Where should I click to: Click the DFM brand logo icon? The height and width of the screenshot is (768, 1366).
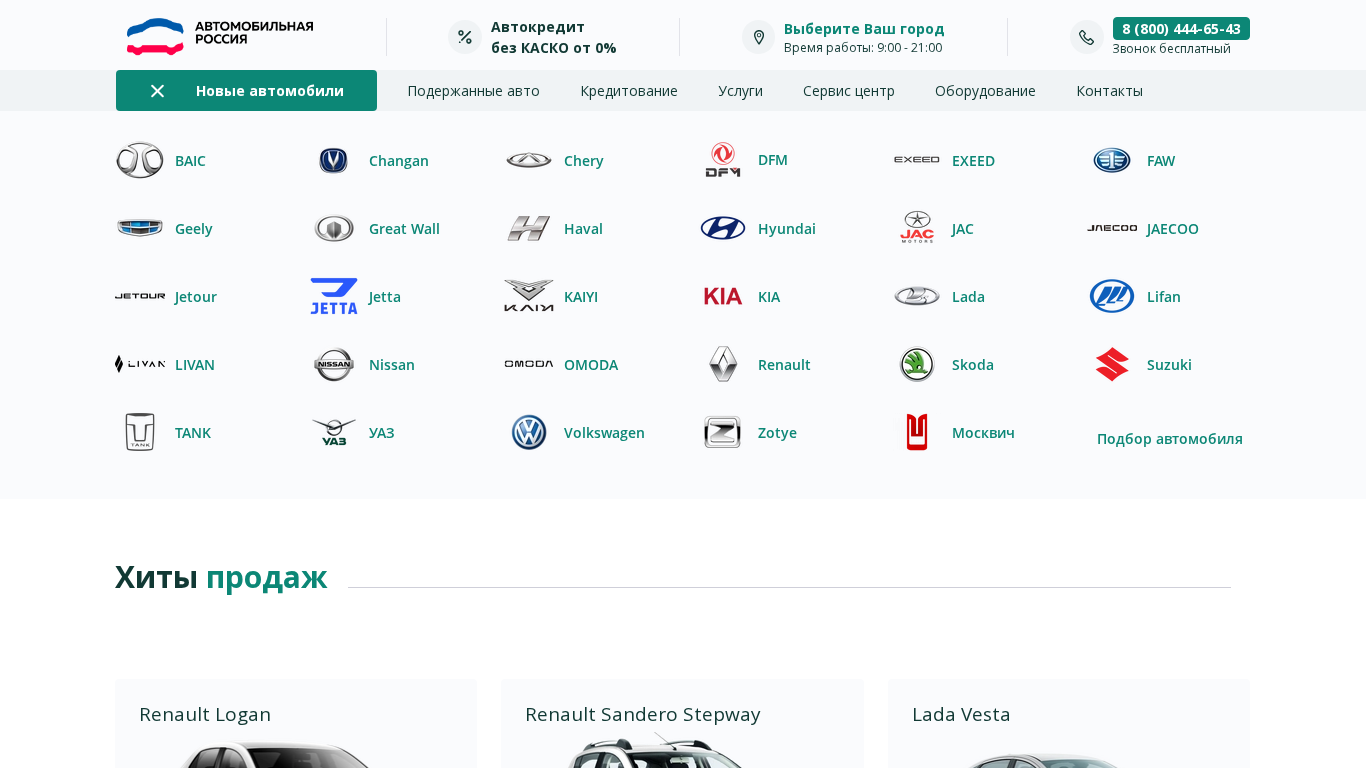tap(723, 160)
